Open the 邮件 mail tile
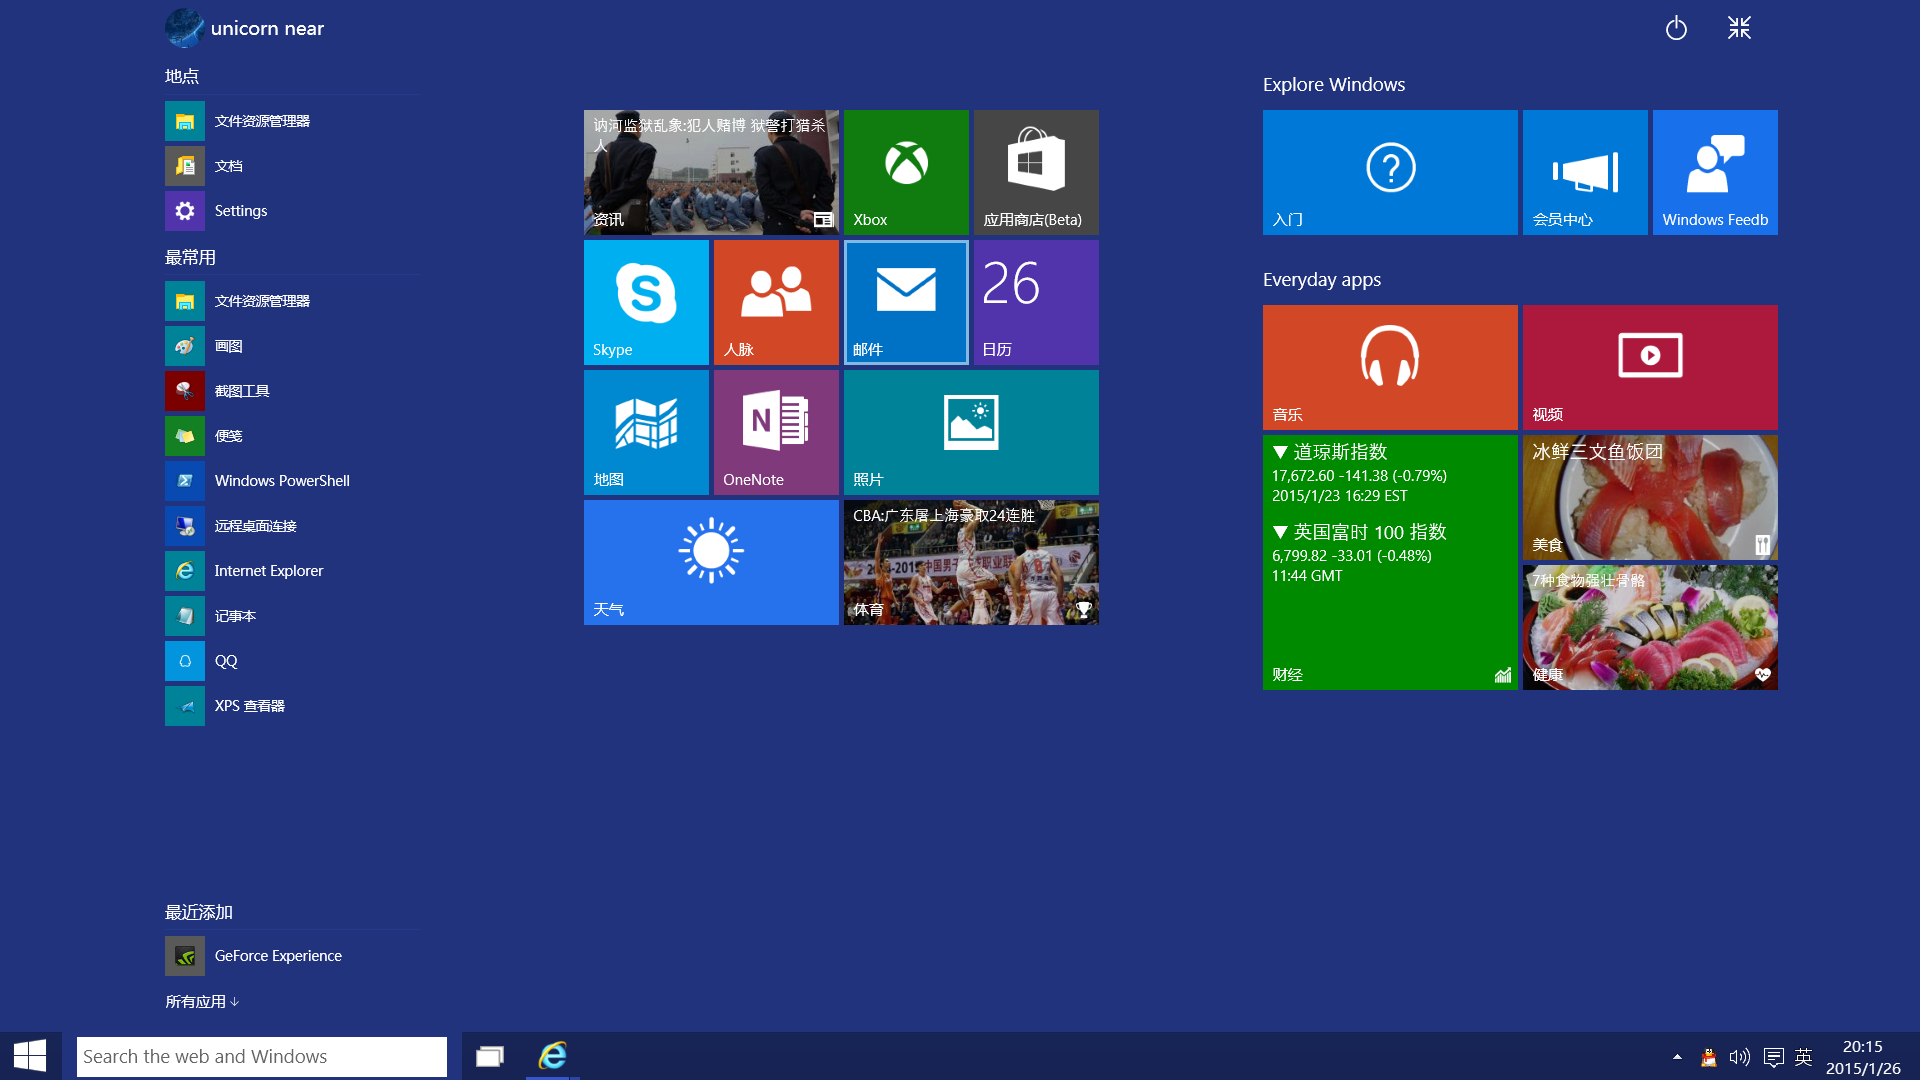Screen dimensions: 1920x1080 pyautogui.click(x=906, y=302)
